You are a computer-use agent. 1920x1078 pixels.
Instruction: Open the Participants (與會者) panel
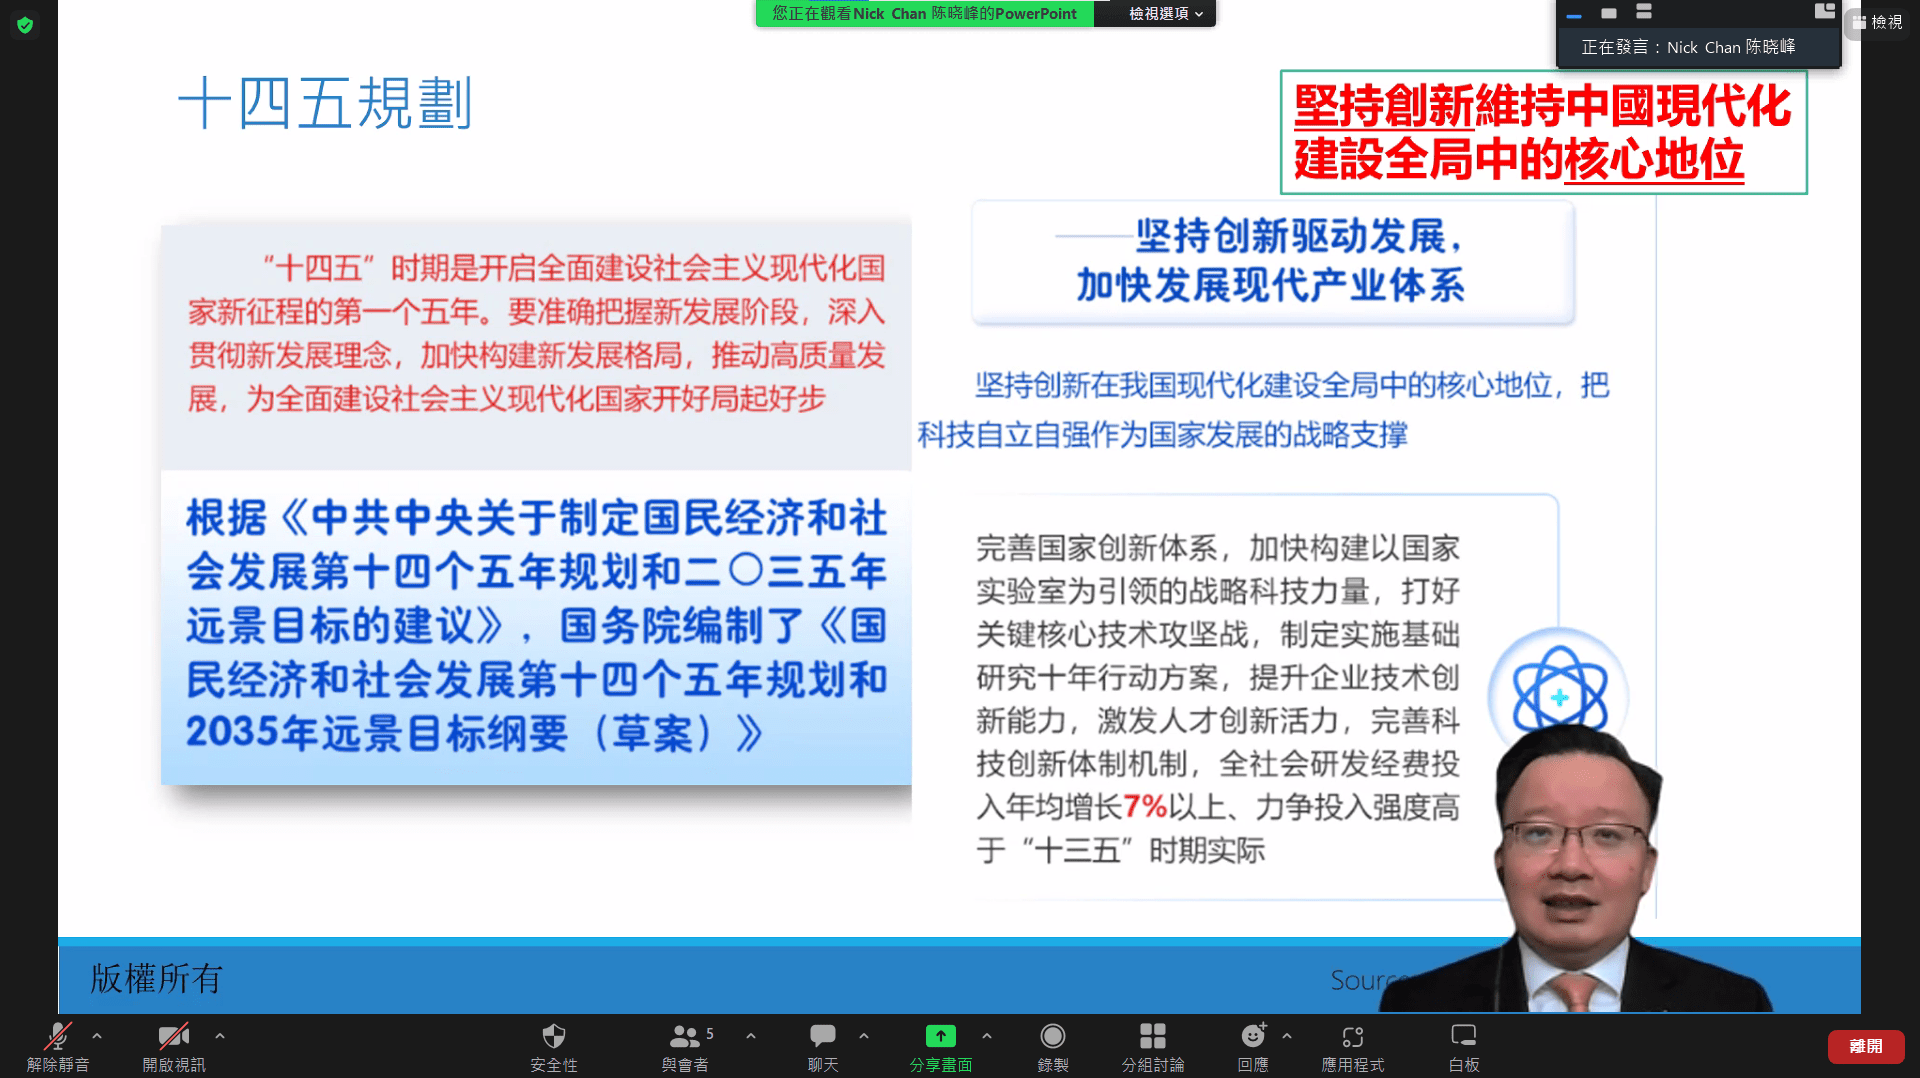[685, 1036]
